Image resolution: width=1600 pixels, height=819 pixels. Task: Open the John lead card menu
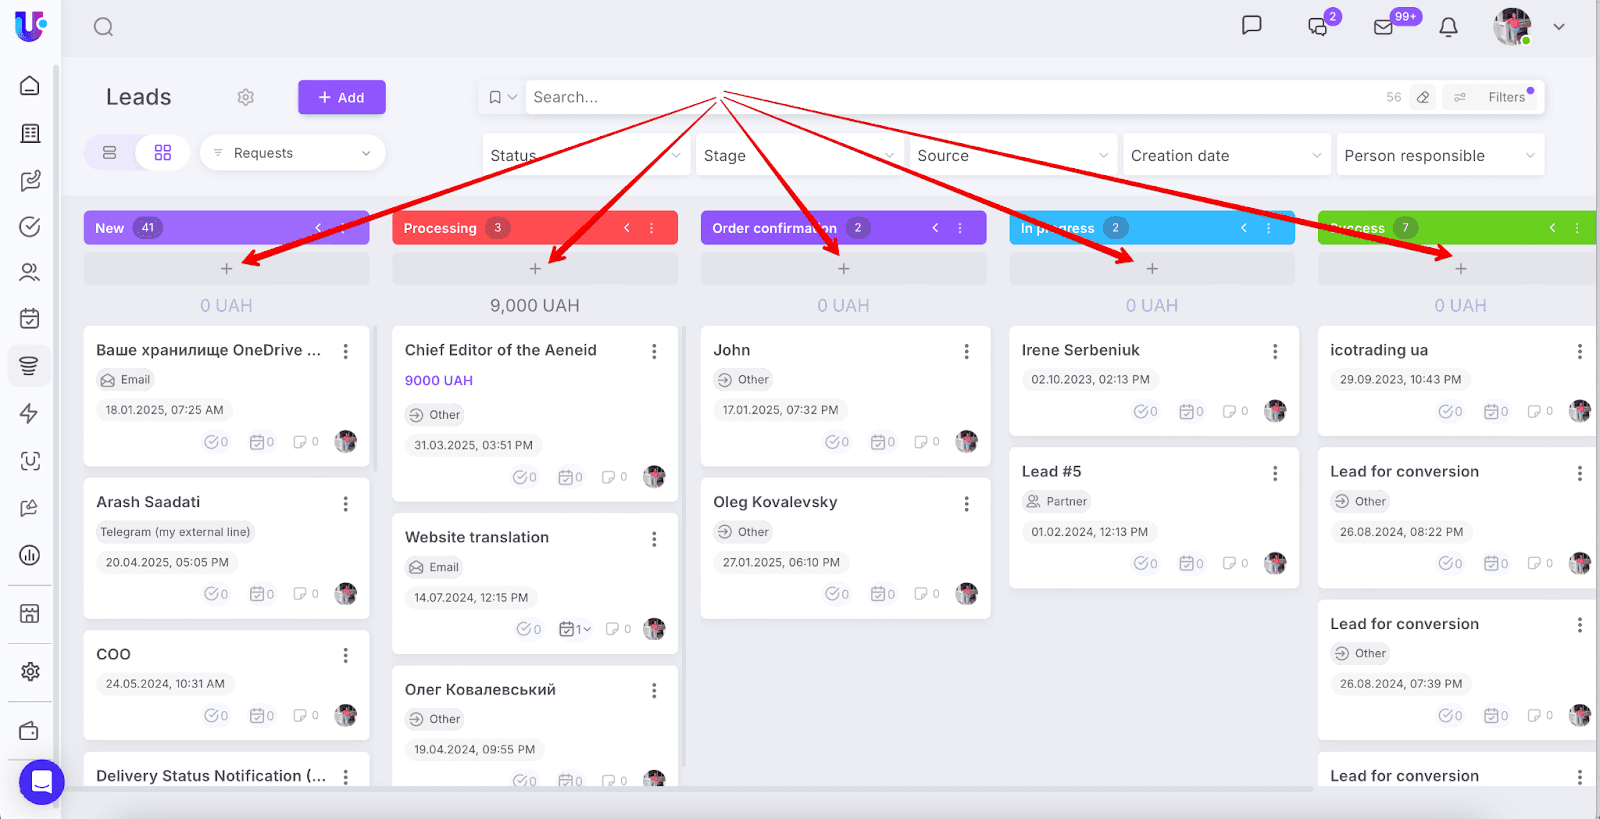967,352
